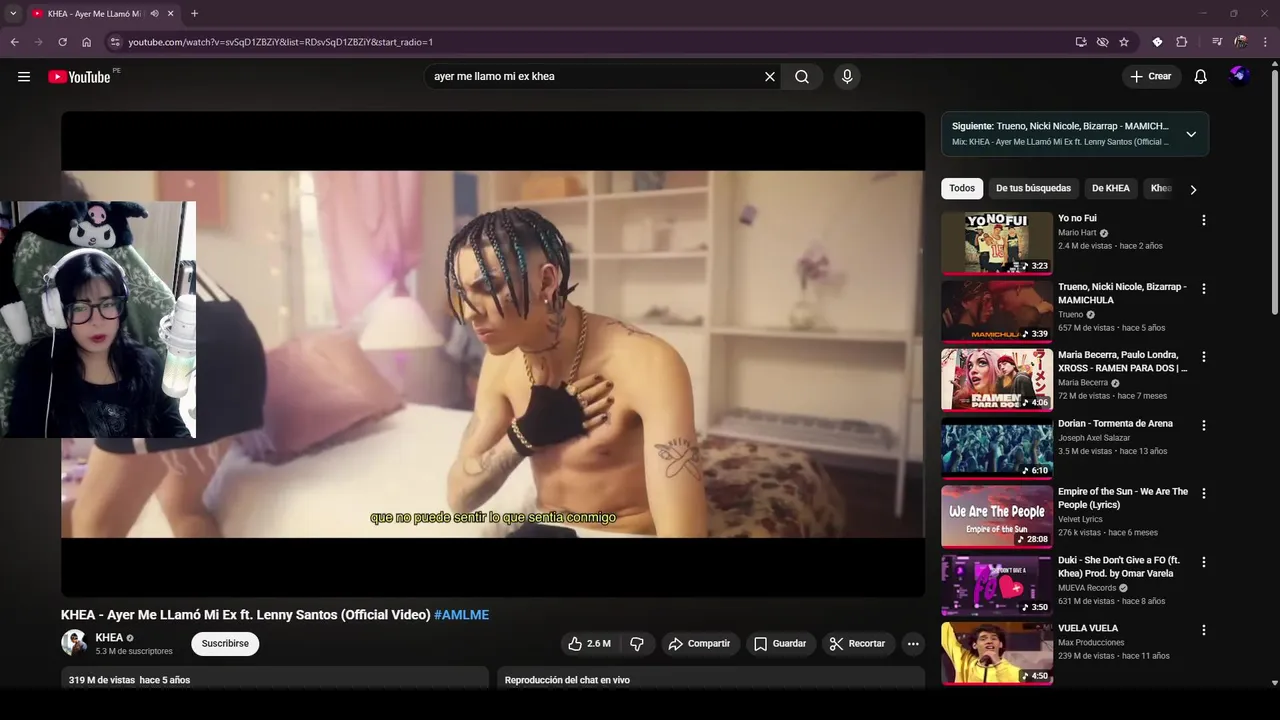This screenshot has height=720, width=1280.
Task: Open more actions three-dot menu under video
Action: pyautogui.click(x=913, y=644)
